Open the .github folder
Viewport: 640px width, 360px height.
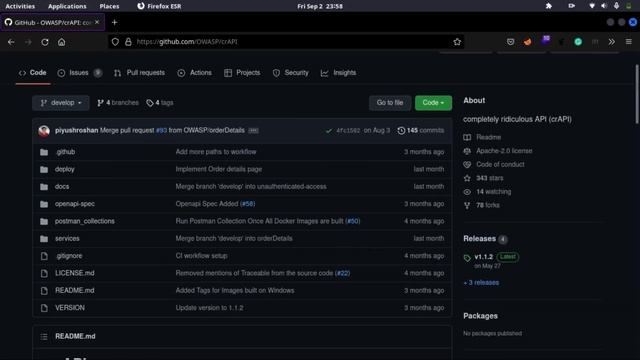pyautogui.click(x=65, y=152)
